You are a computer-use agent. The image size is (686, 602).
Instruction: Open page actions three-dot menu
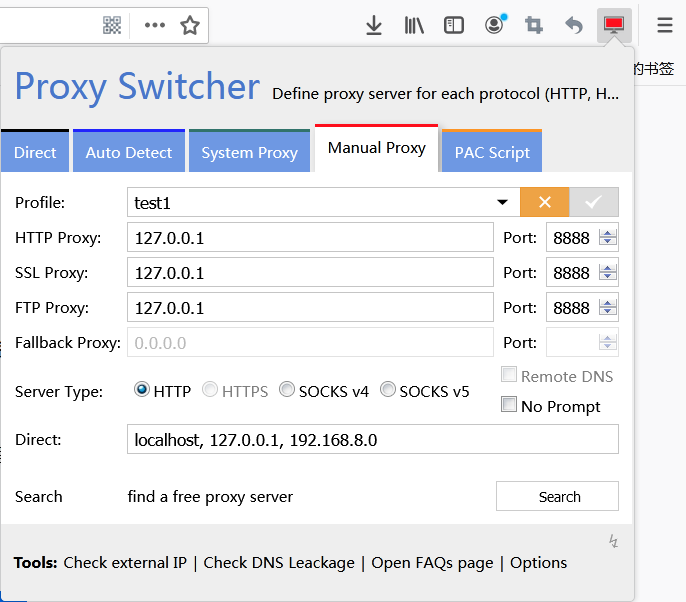154,25
